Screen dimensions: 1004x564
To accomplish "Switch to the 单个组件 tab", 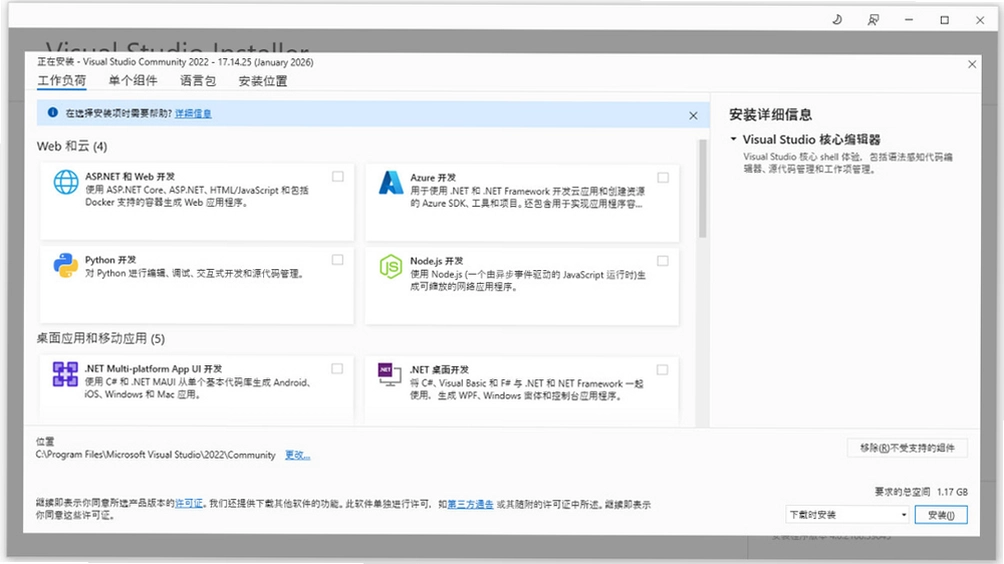I will tap(133, 81).
